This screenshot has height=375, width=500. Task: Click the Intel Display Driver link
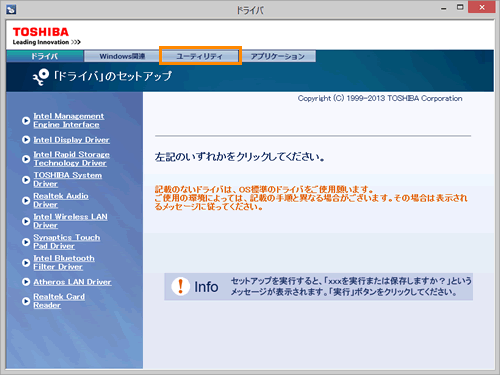click(x=71, y=140)
